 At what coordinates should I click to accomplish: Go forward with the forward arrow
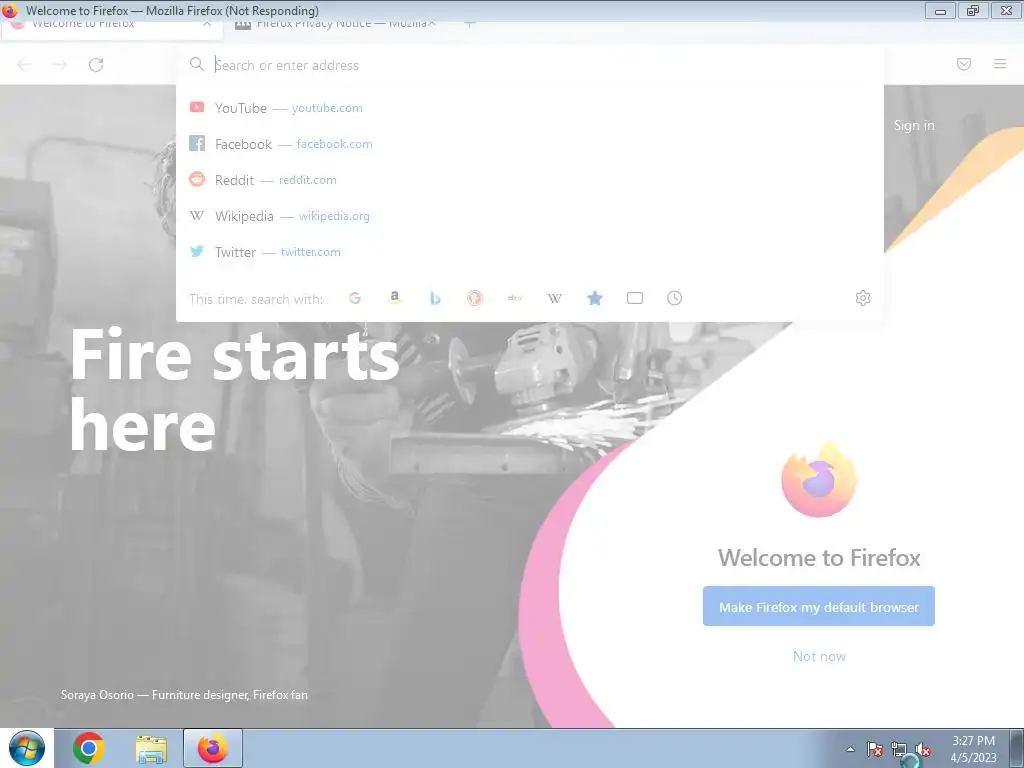coord(59,65)
